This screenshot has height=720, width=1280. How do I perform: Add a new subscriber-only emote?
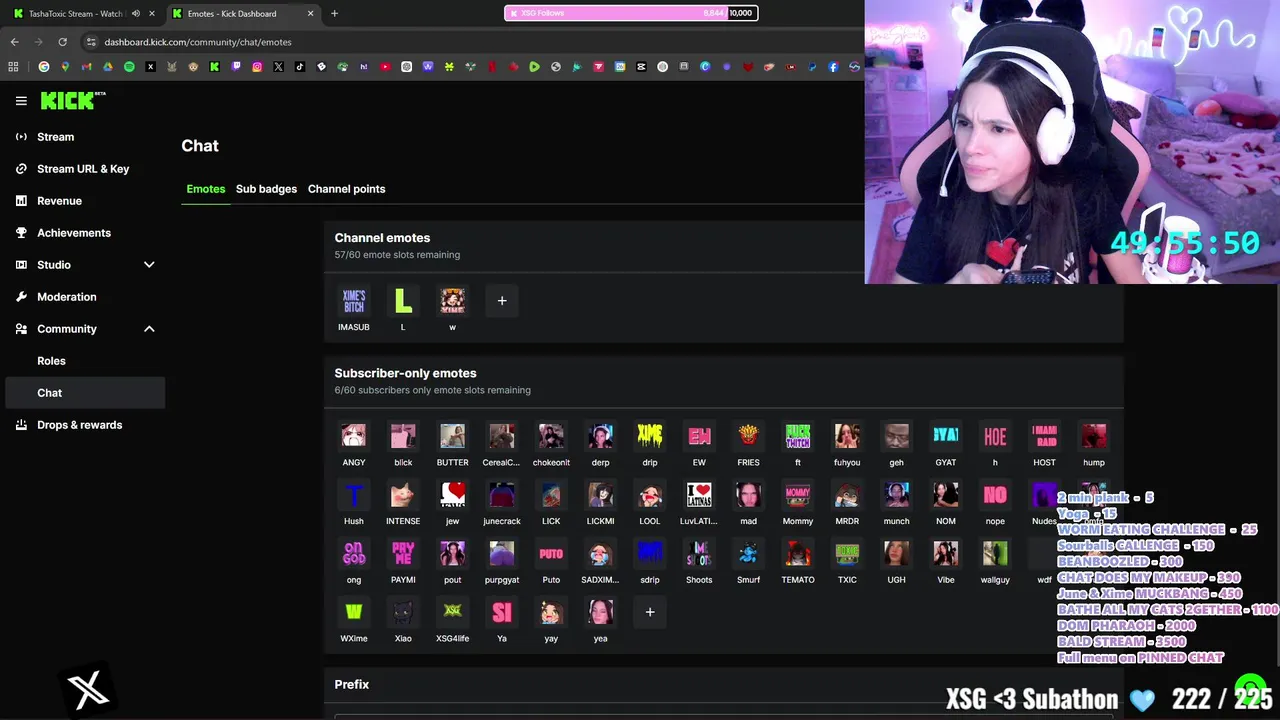click(650, 612)
